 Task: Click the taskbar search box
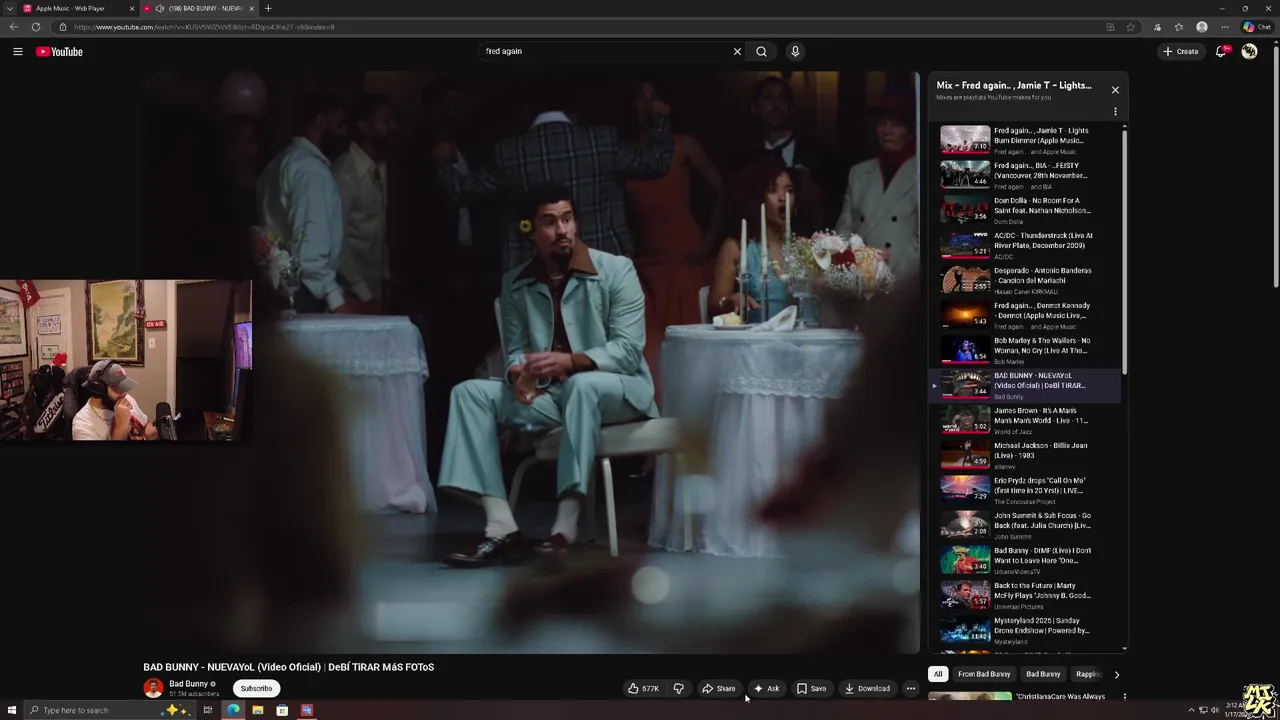click(x=108, y=710)
